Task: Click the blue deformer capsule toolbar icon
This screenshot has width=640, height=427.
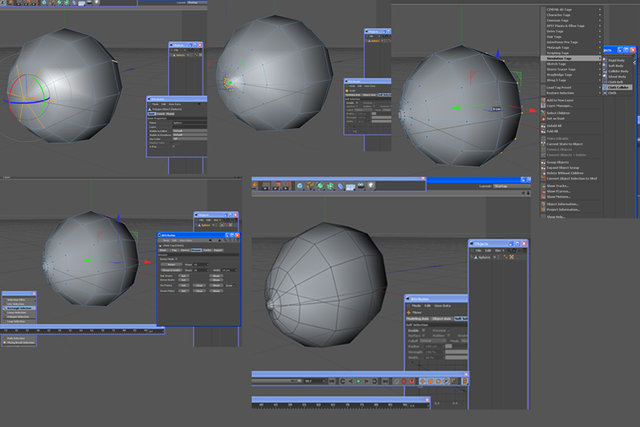Action: [340, 186]
